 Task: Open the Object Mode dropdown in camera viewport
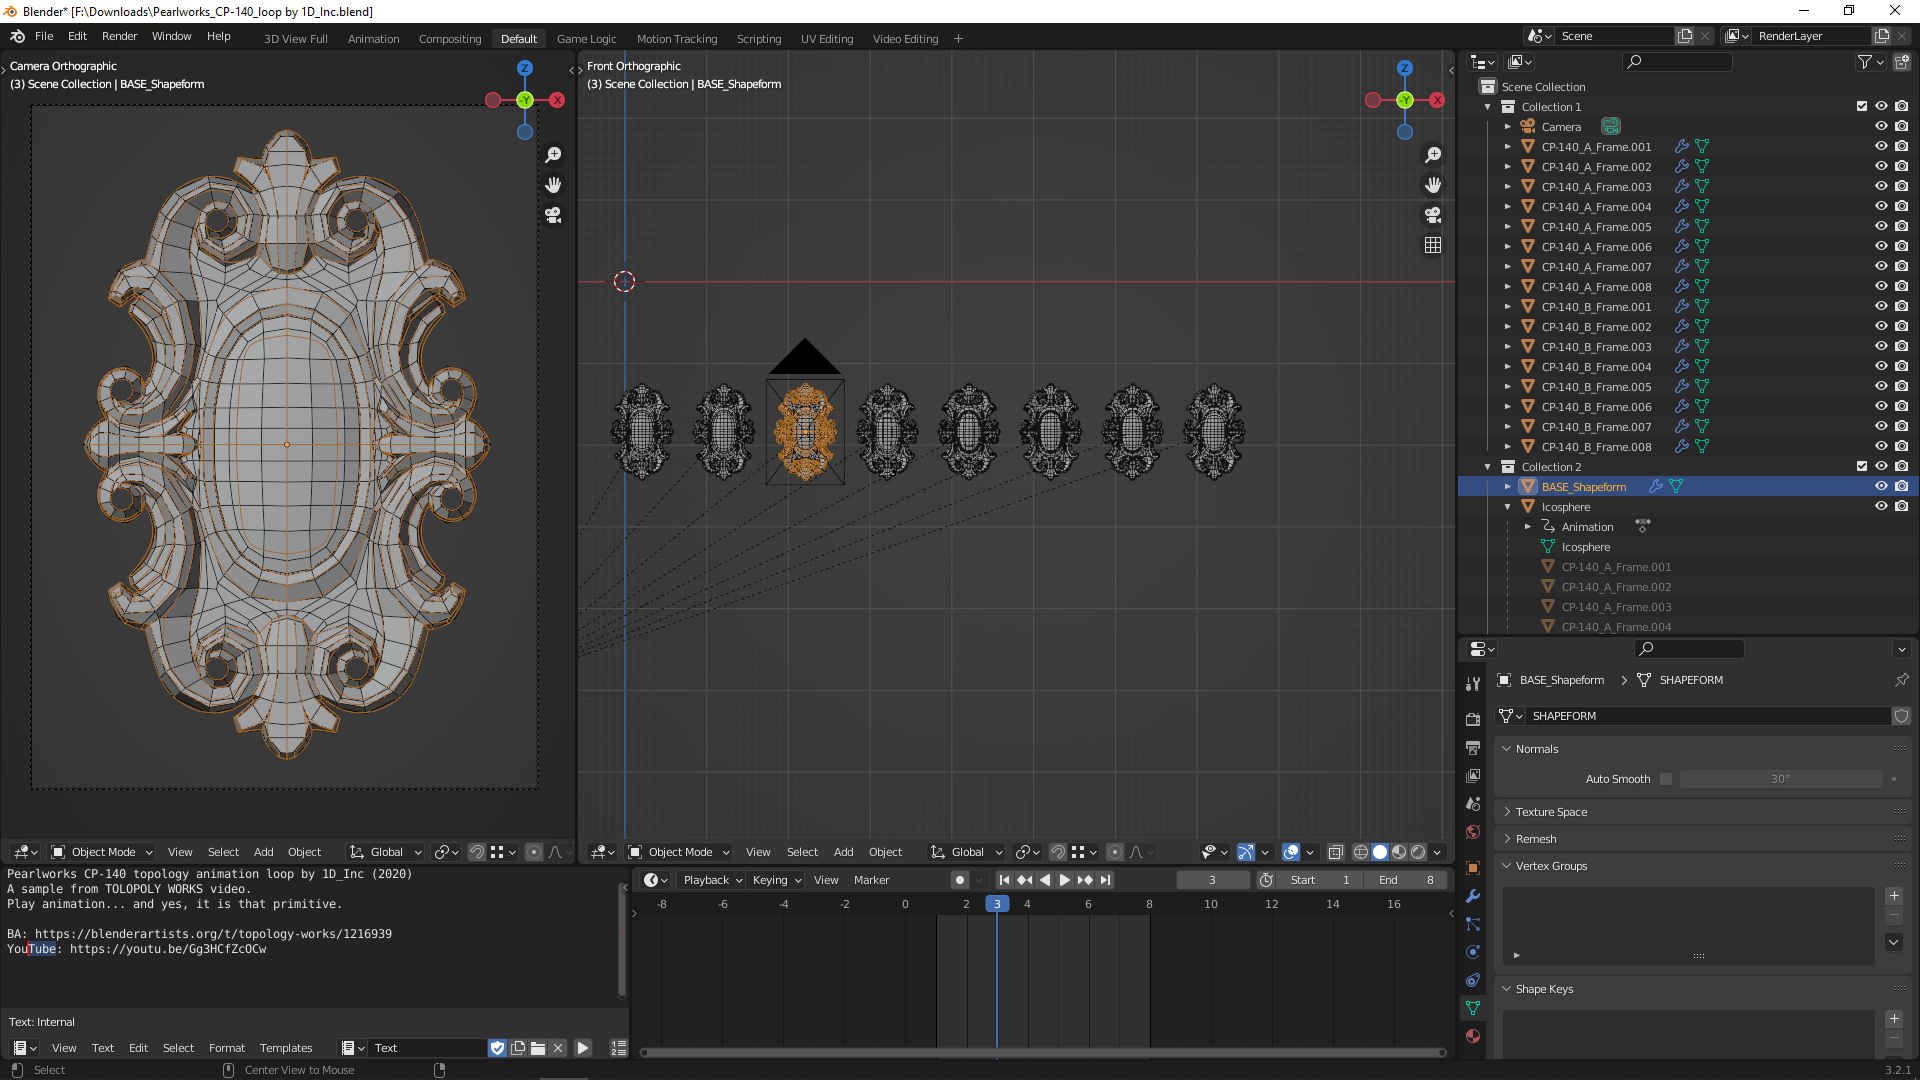click(x=102, y=852)
